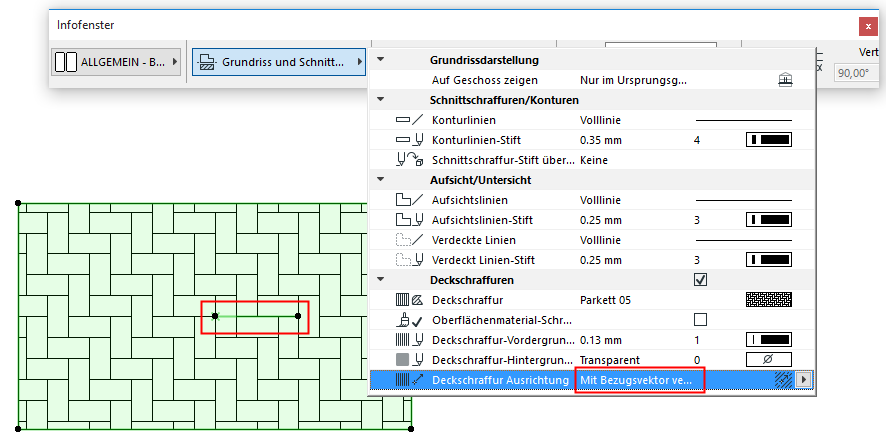The width and height of the screenshot is (886, 439).
Task: Click the Aufsichtslinien line icon
Action: point(409,200)
